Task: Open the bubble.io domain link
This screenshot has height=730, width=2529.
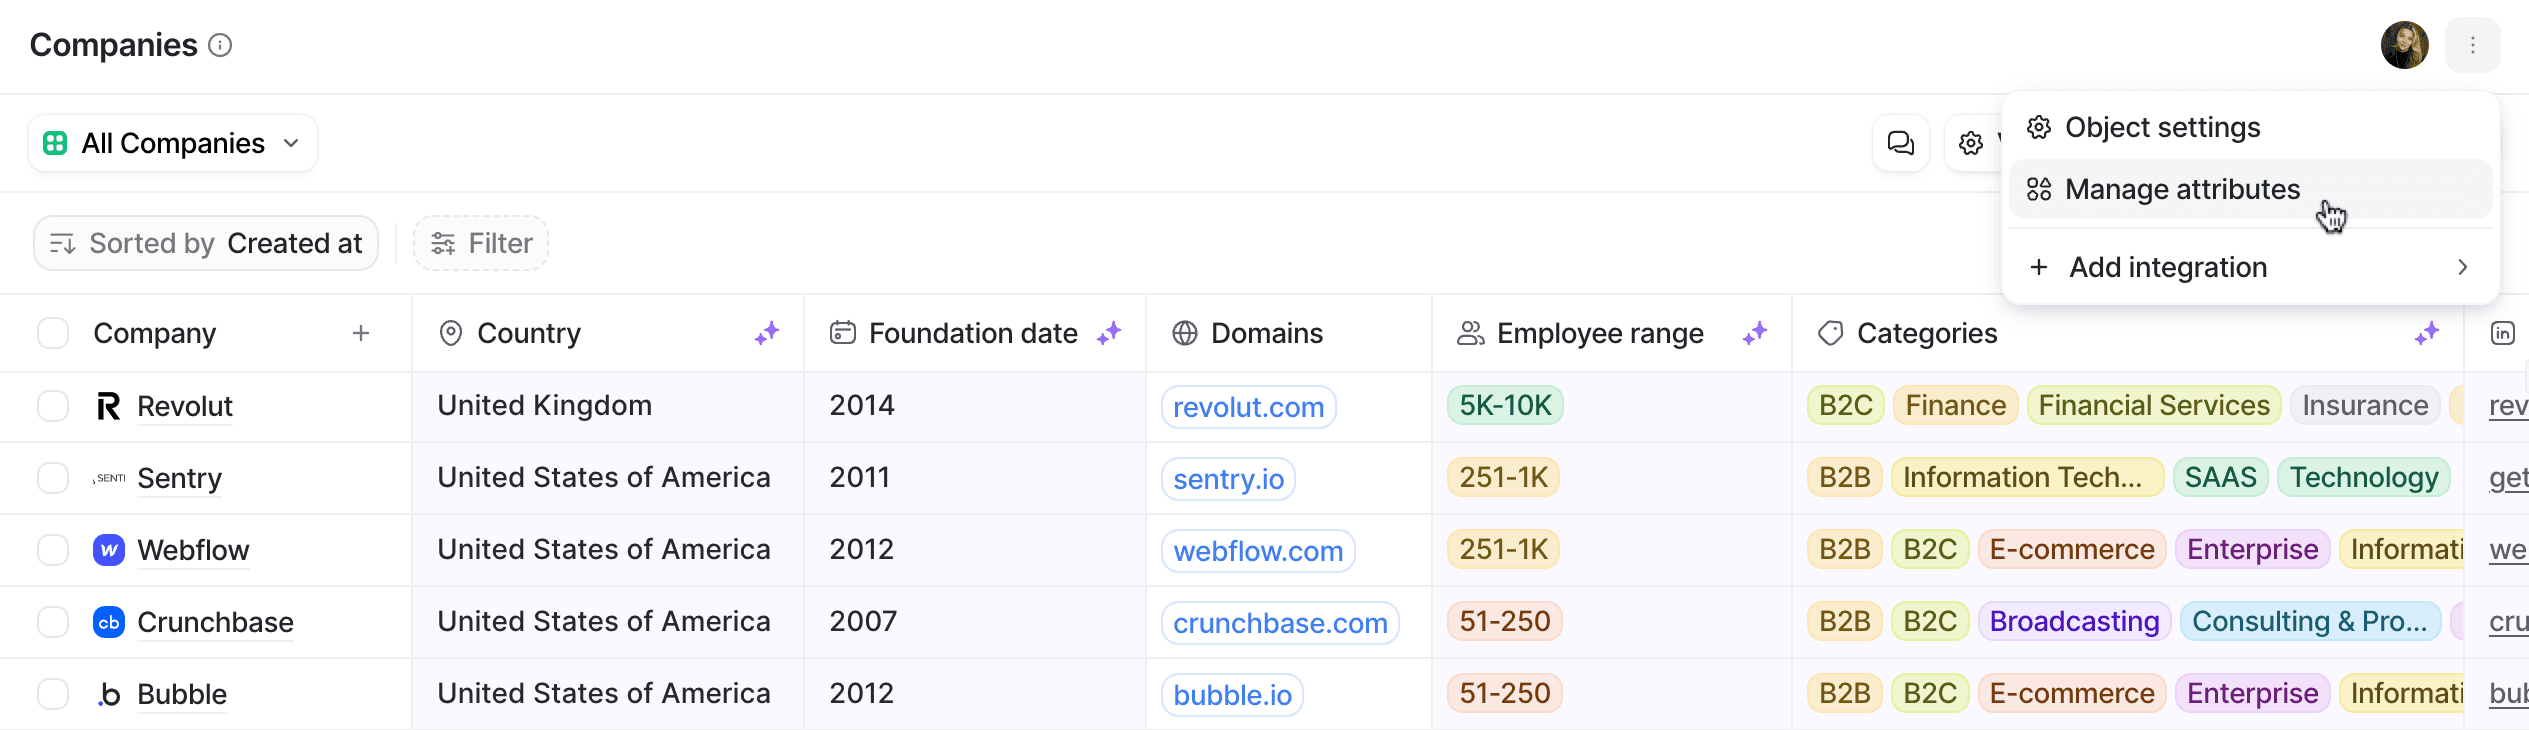Action: pos(1232,695)
